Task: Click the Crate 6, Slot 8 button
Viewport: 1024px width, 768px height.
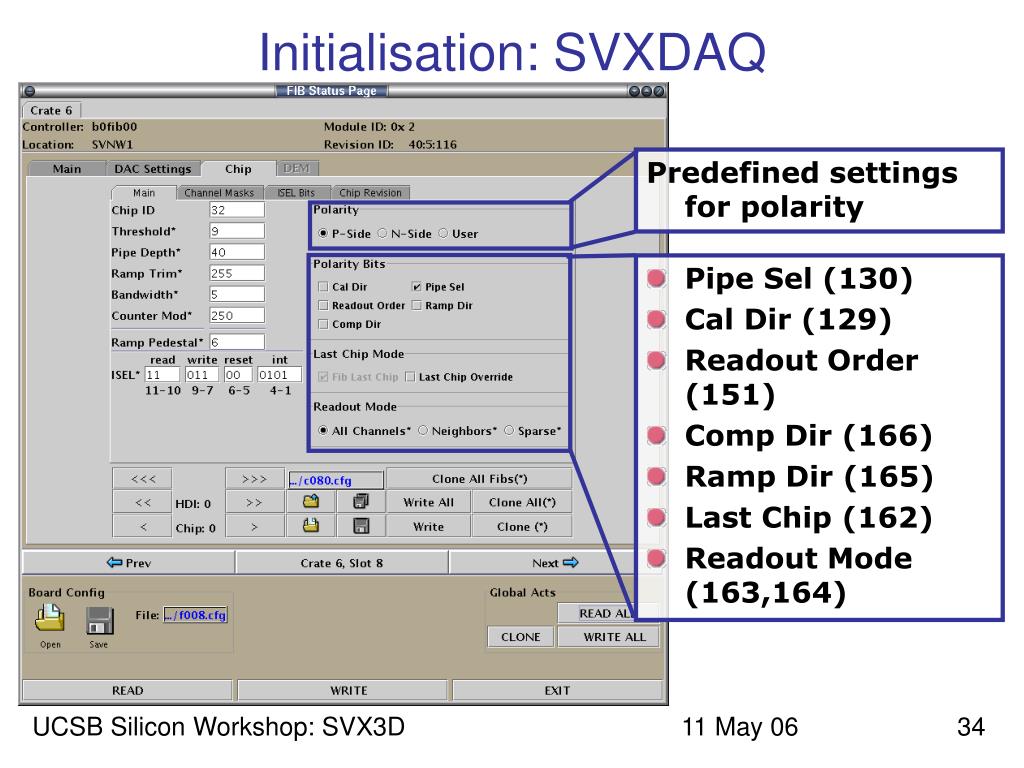Action: 342,562
